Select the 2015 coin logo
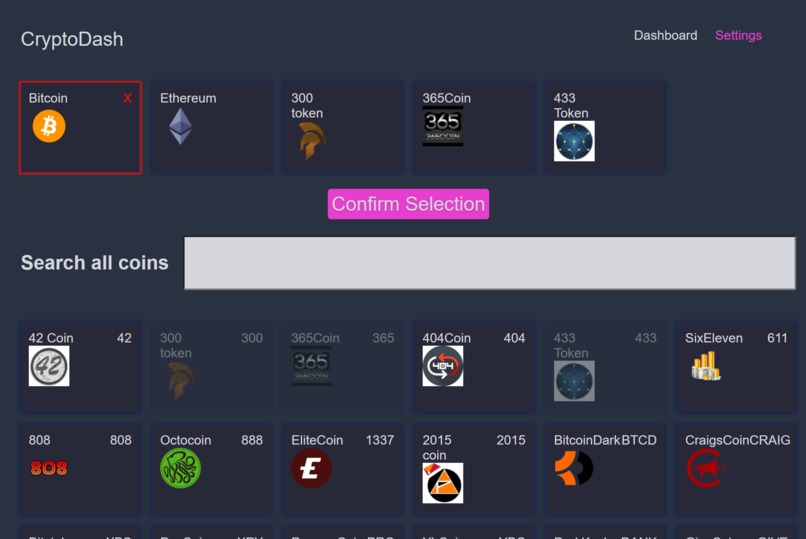This screenshot has width=806, height=539. [443, 483]
